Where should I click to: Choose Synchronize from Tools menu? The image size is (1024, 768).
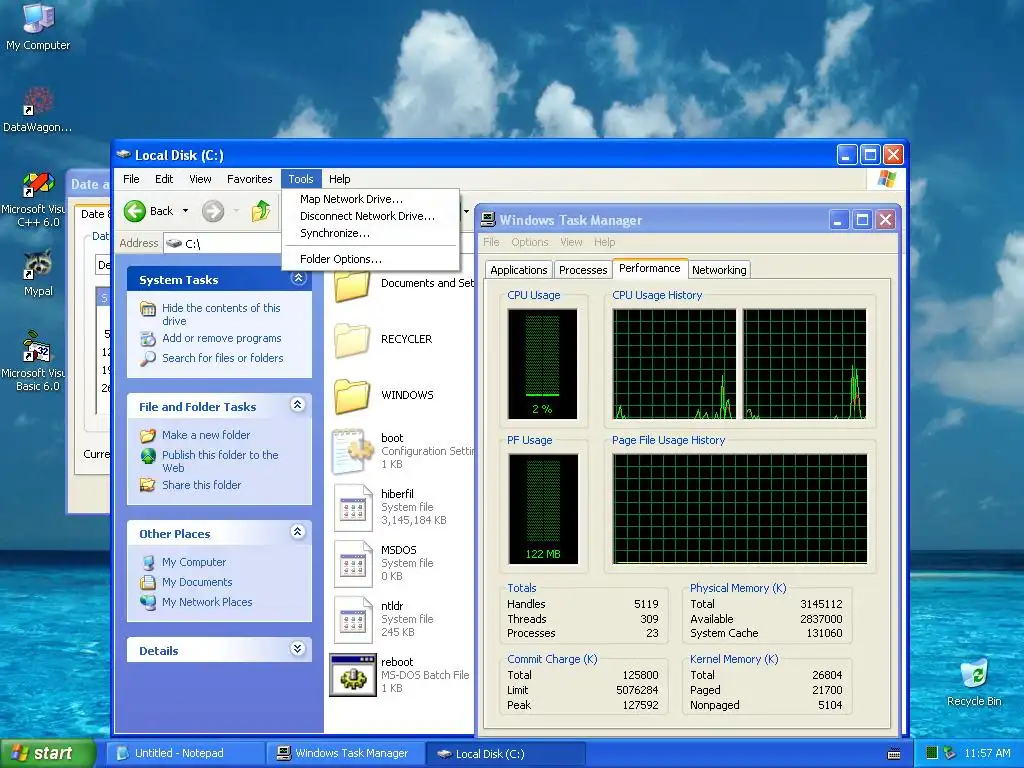(370, 233)
